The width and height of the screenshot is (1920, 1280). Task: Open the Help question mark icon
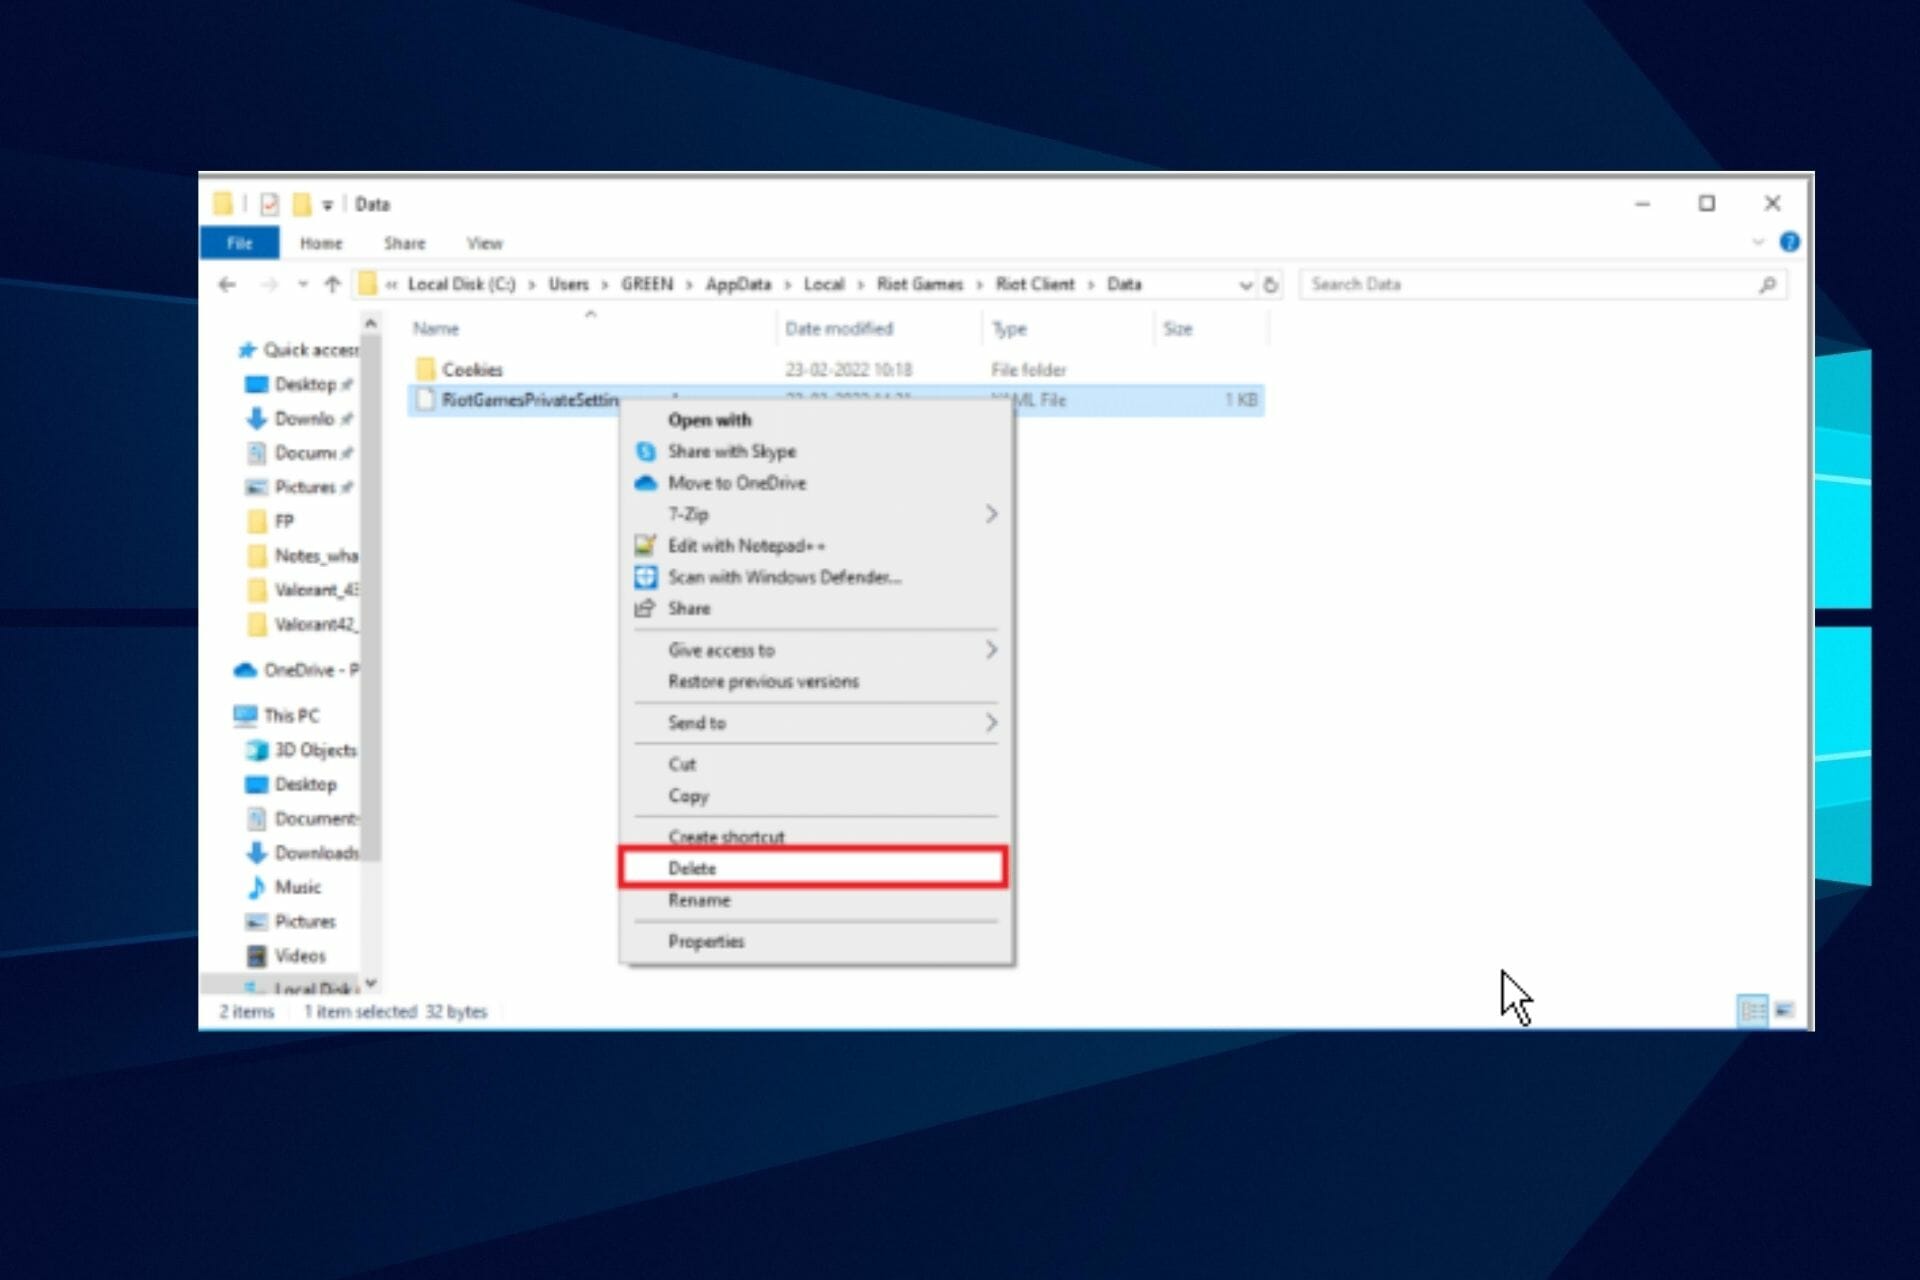tap(1789, 242)
